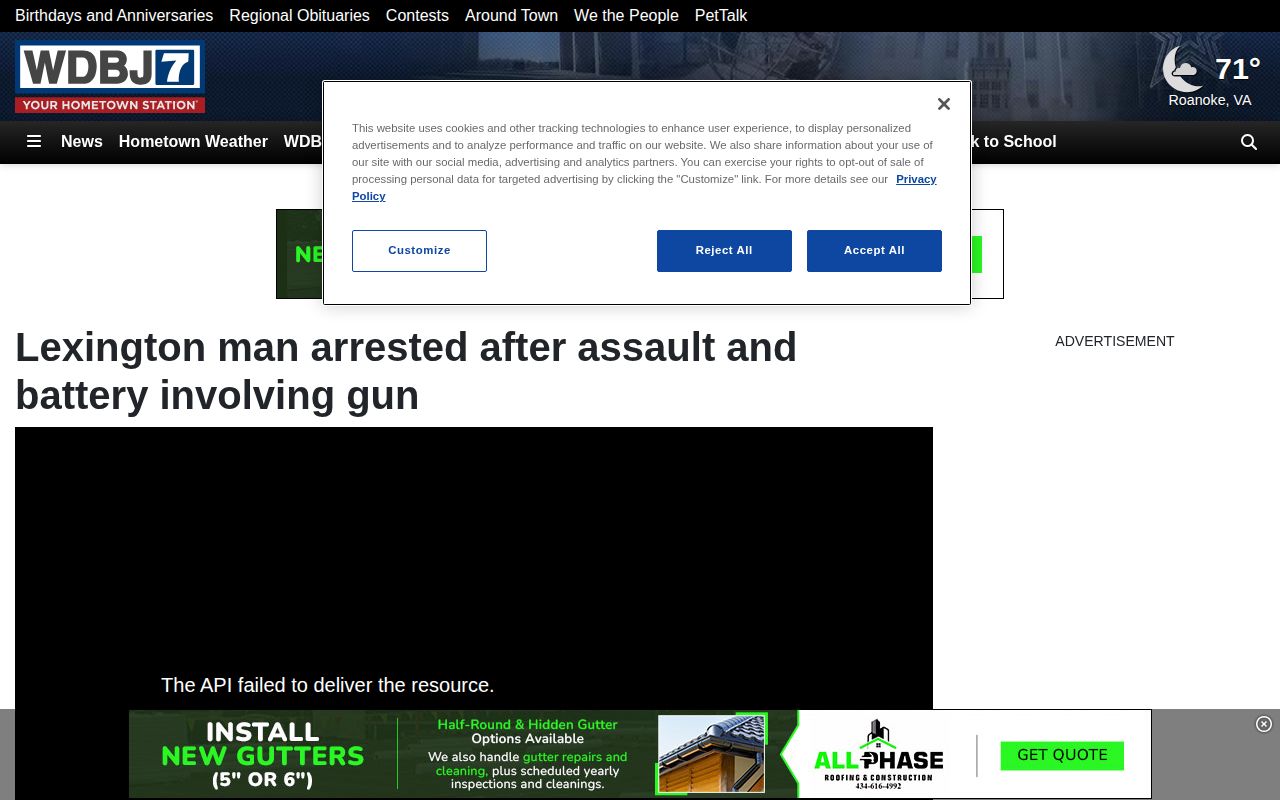Image resolution: width=1280 pixels, height=800 pixels.
Task: Open the Roanoke weather widget
Action: click(x=1210, y=77)
